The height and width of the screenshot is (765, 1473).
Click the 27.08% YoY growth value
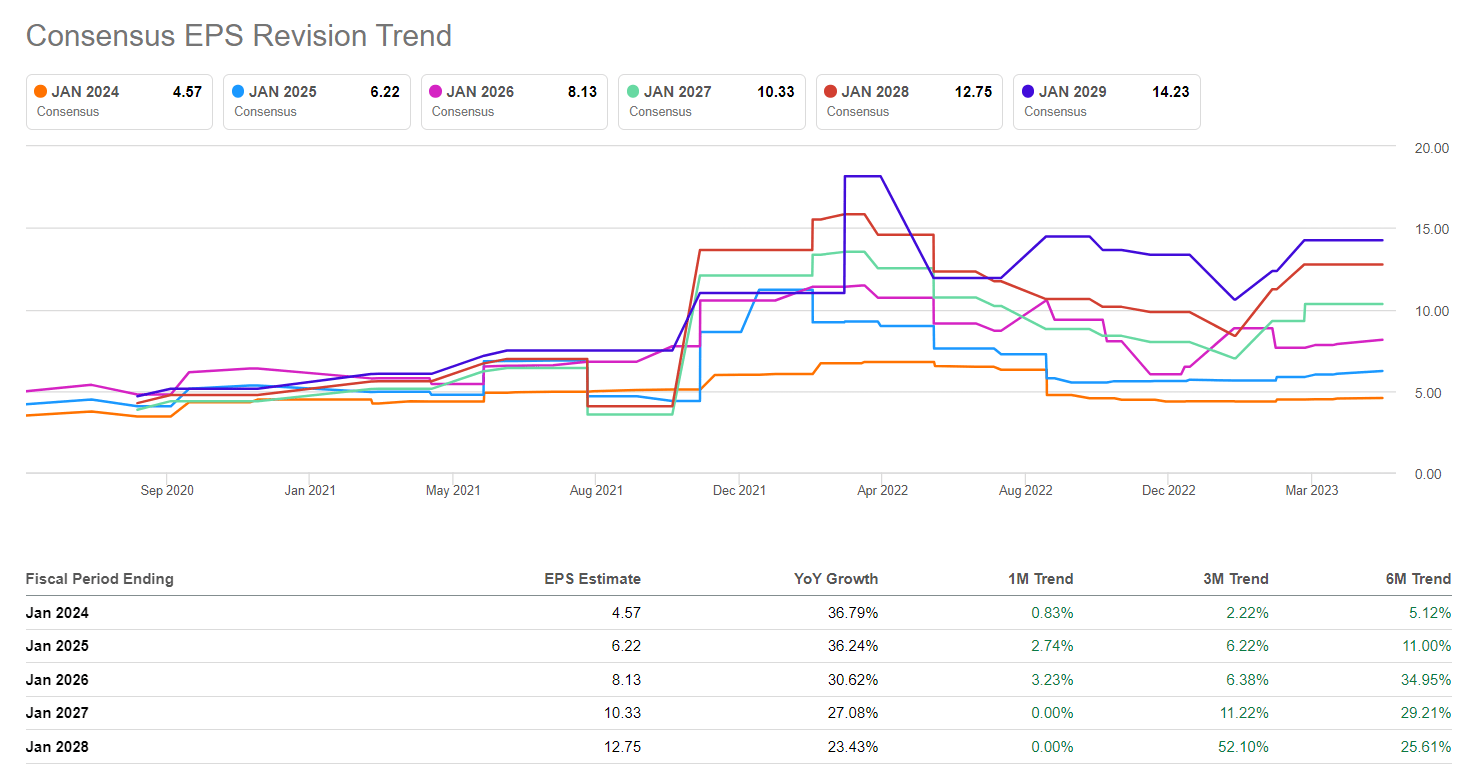point(855,713)
